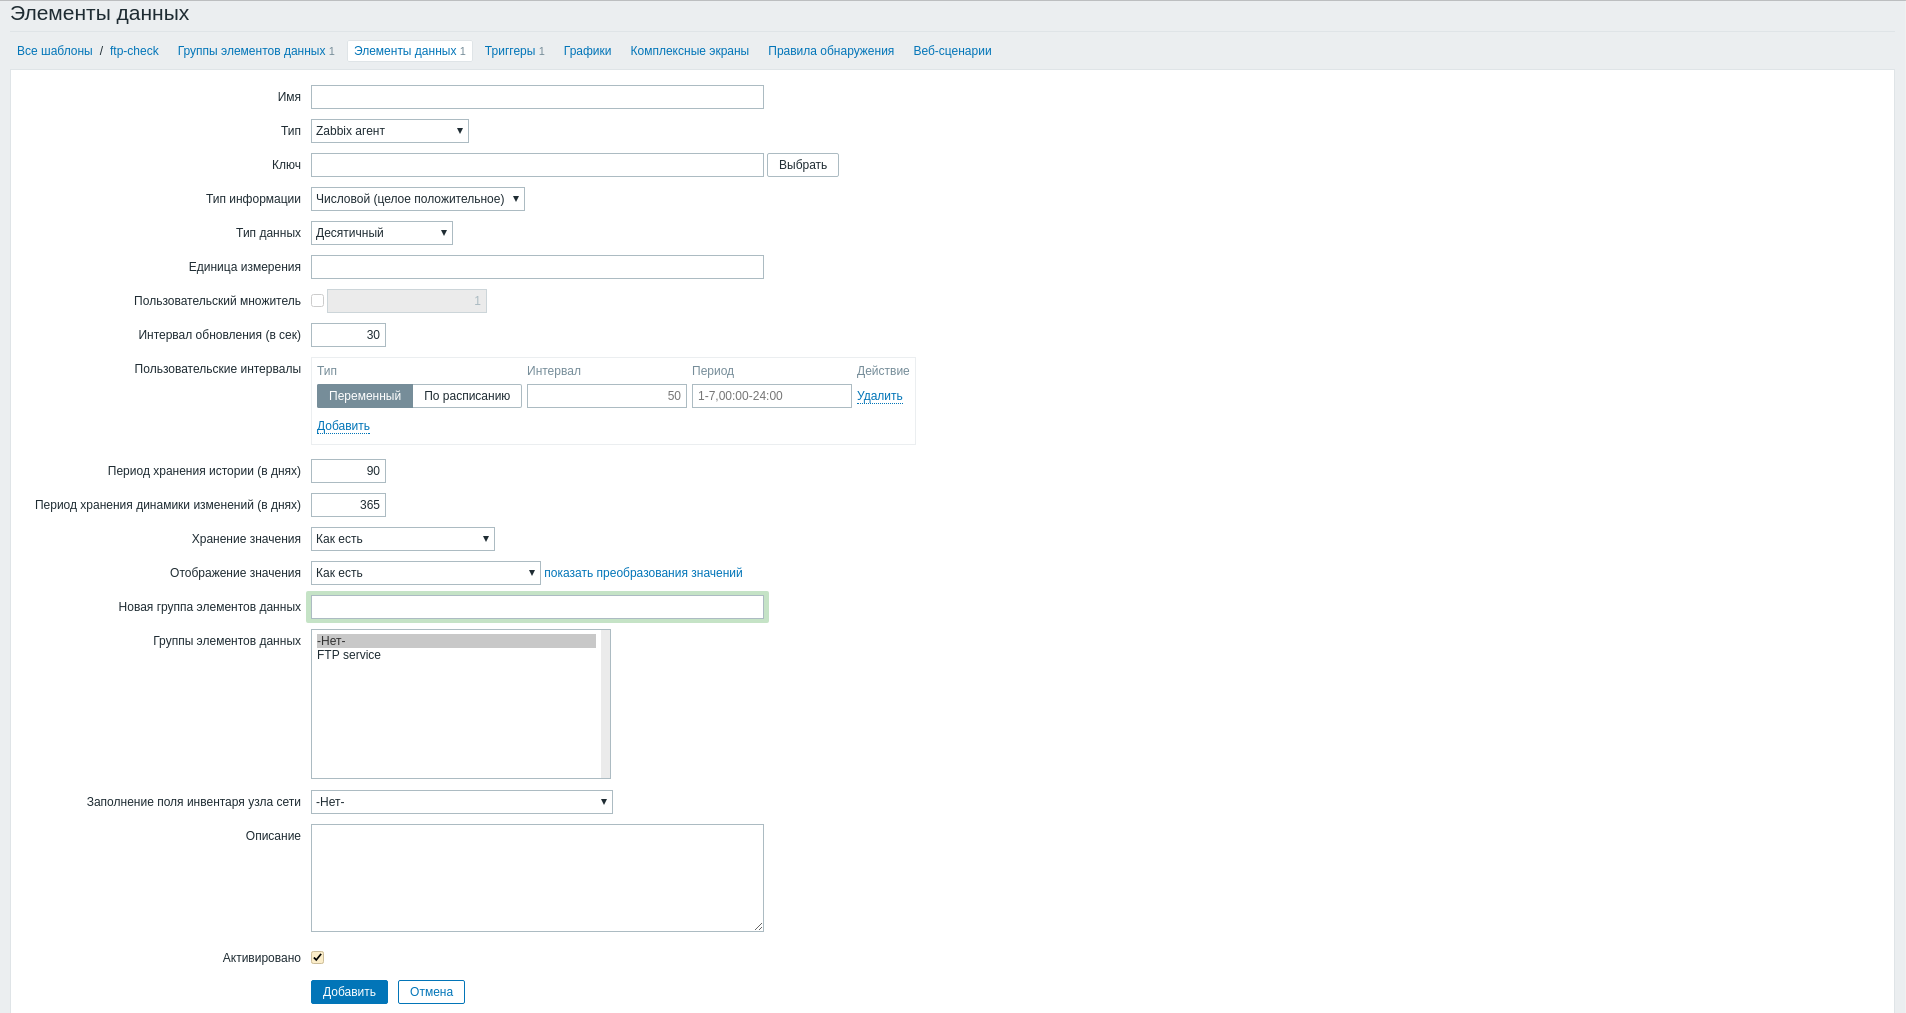Click the Выбрать button next to key
The height and width of the screenshot is (1013, 1906).
click(x=802, y=165)
